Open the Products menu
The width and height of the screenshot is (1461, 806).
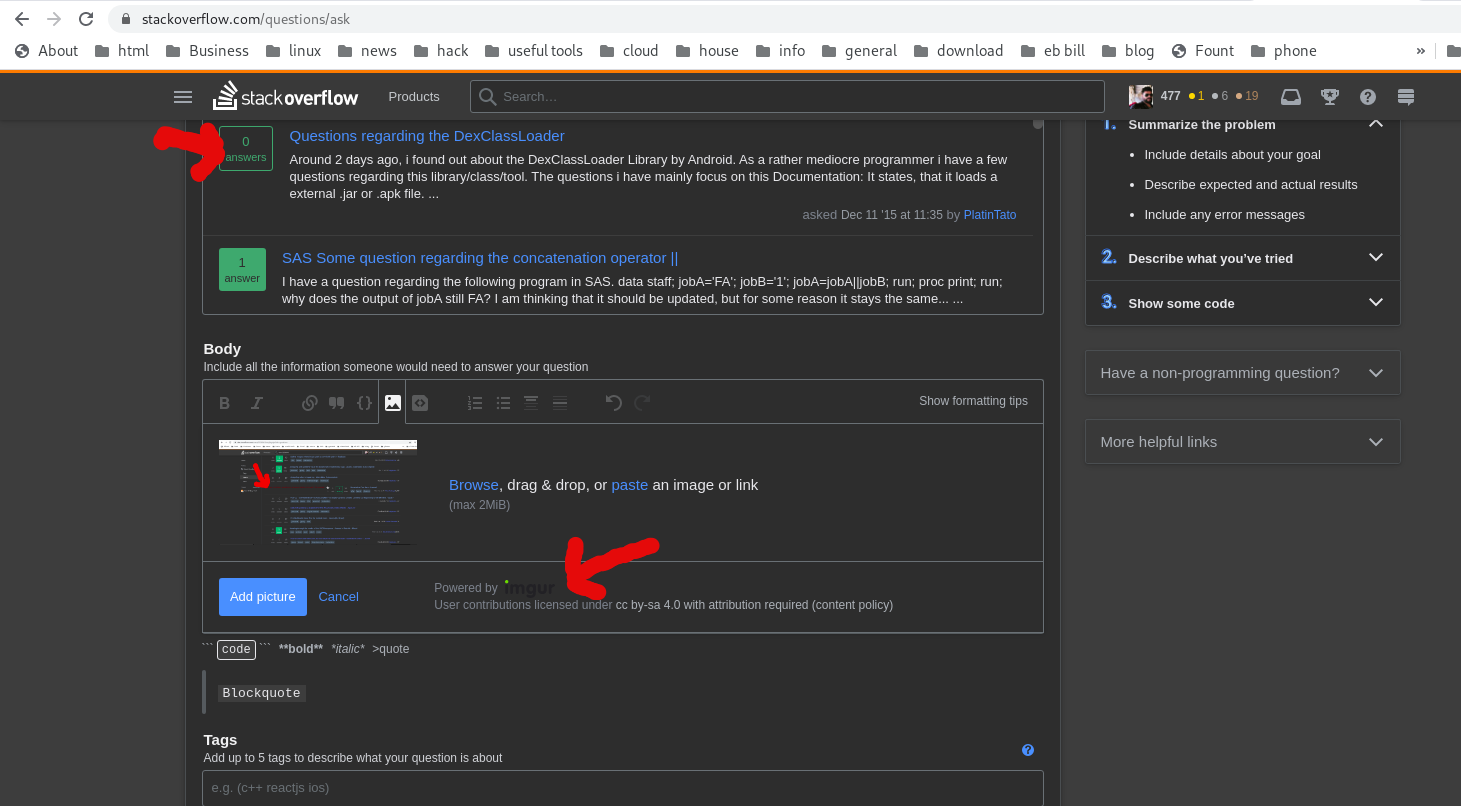[414, 97]
